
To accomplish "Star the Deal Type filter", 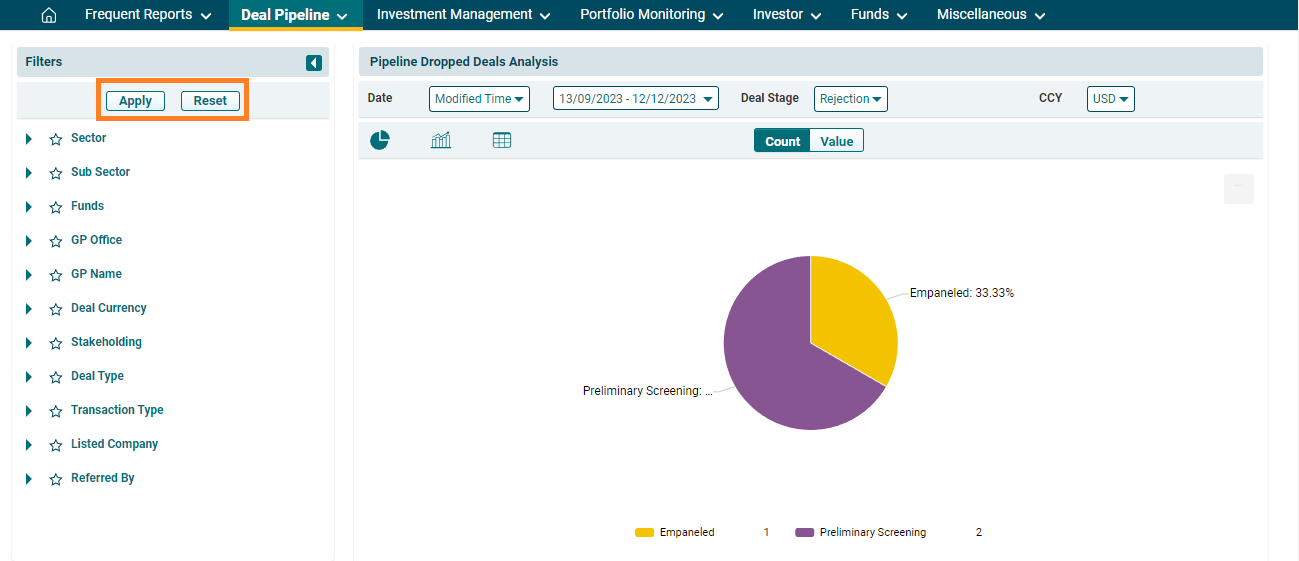I will pos(56,377).
